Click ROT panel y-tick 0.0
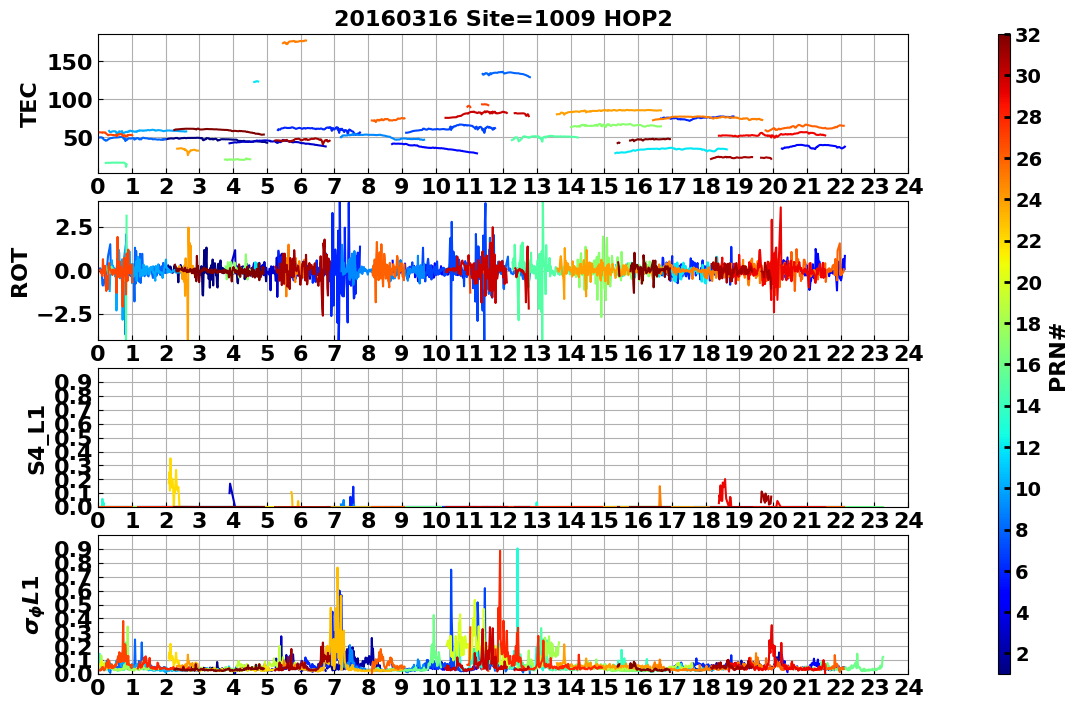This screenshot has height=709, width=1077. coord(74,271)
